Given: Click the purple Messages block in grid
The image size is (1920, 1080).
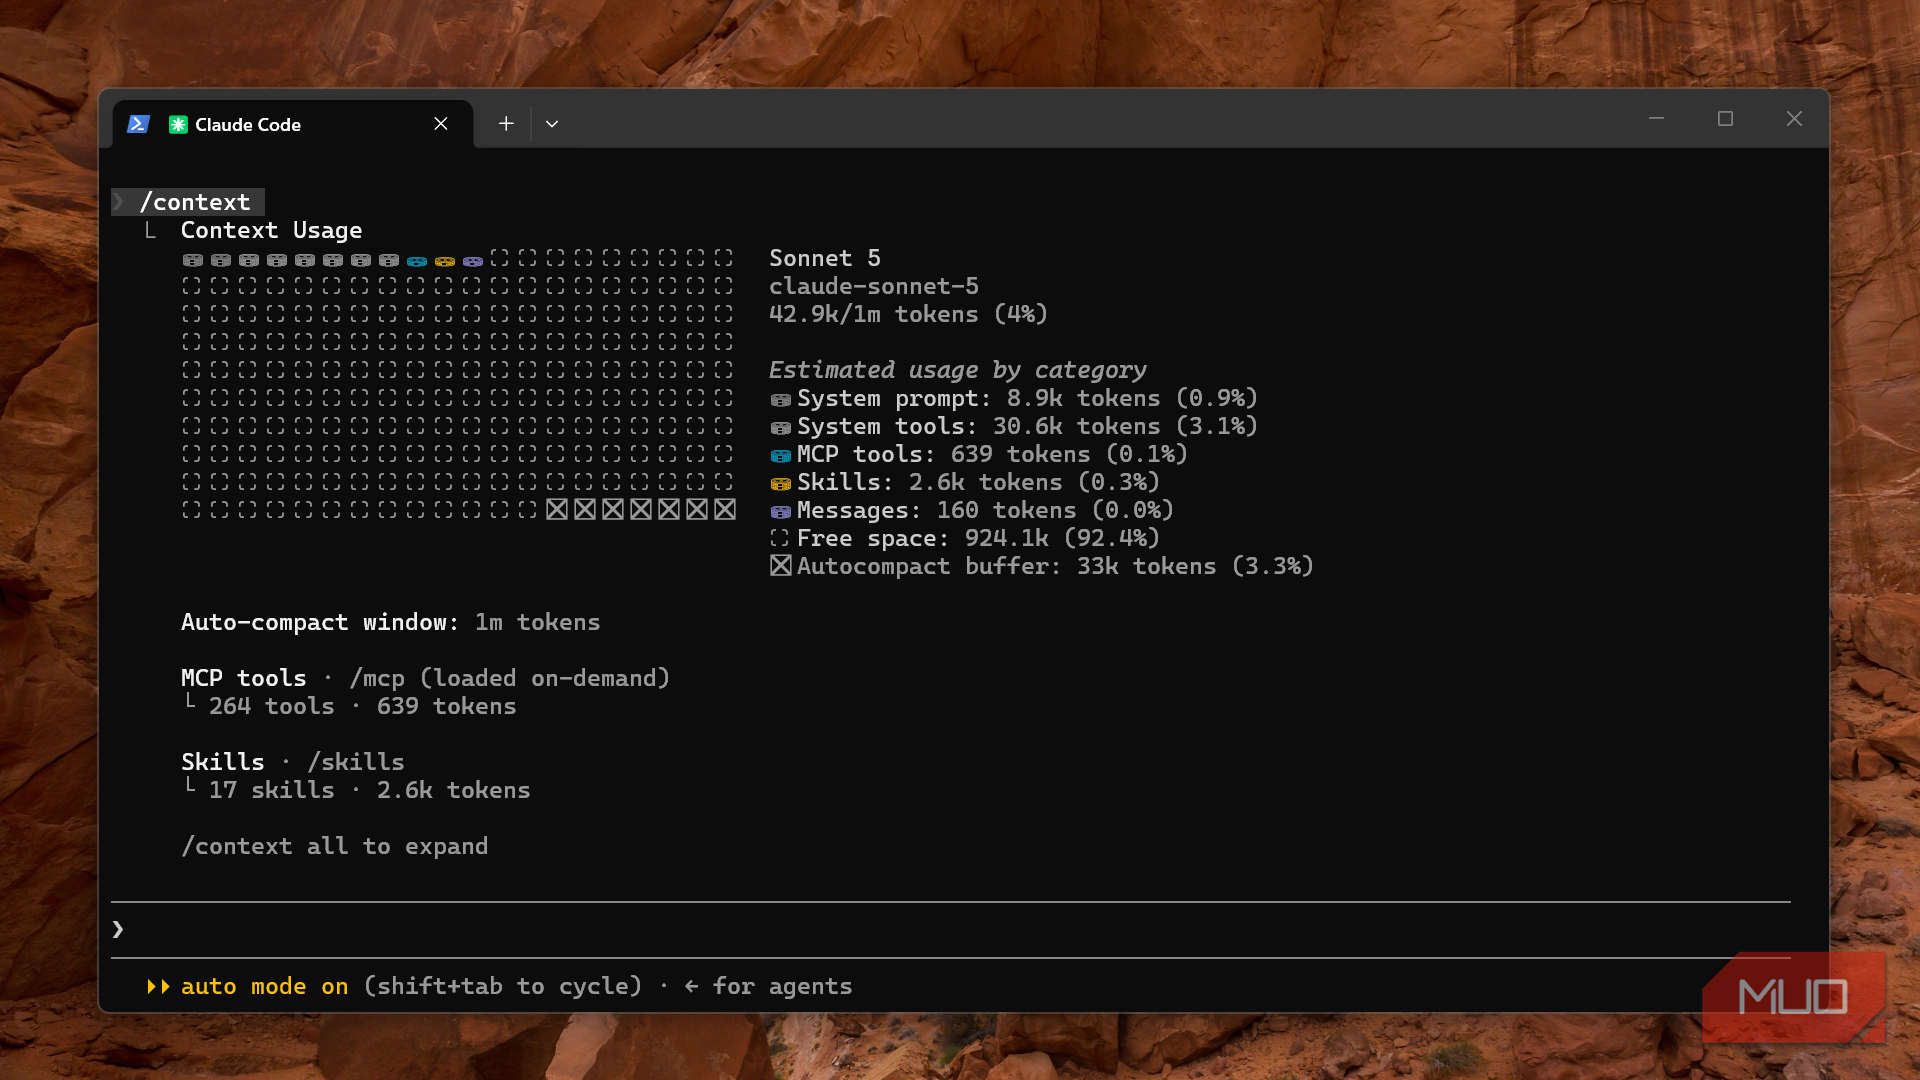Looking at the screenshot, I should 473,260.
